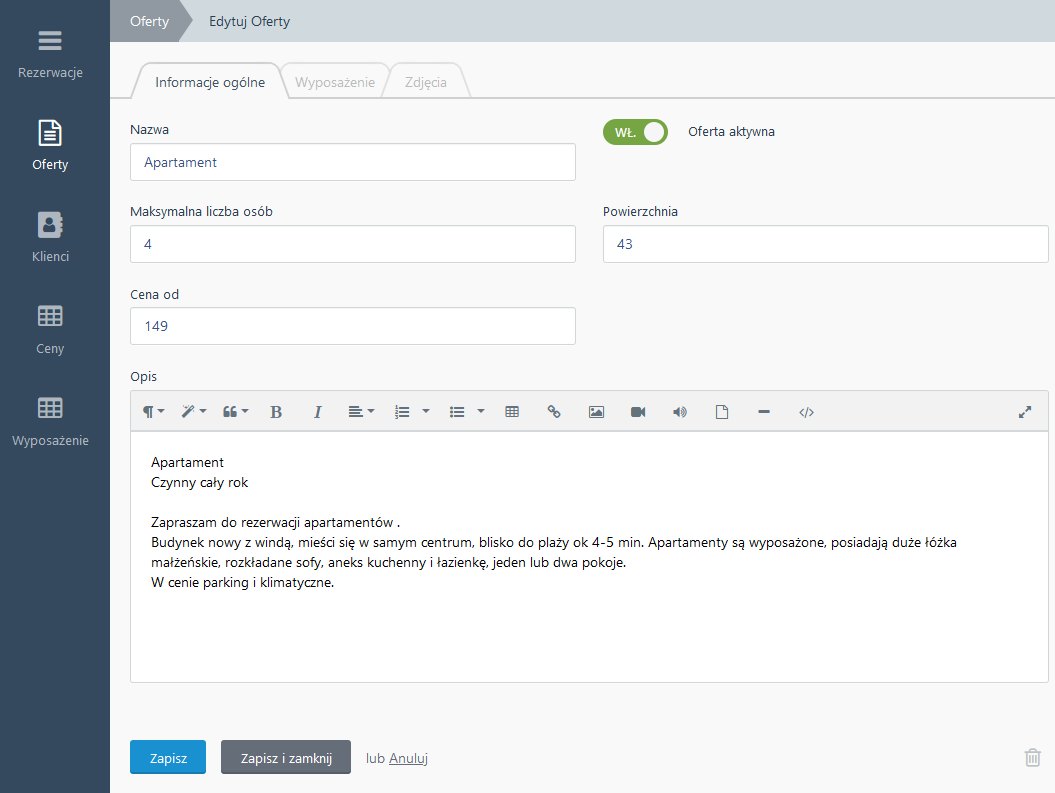Insert an ordered numbered list
The image size is (1055, 793).
pyautogui.click(x=402, y=412)
